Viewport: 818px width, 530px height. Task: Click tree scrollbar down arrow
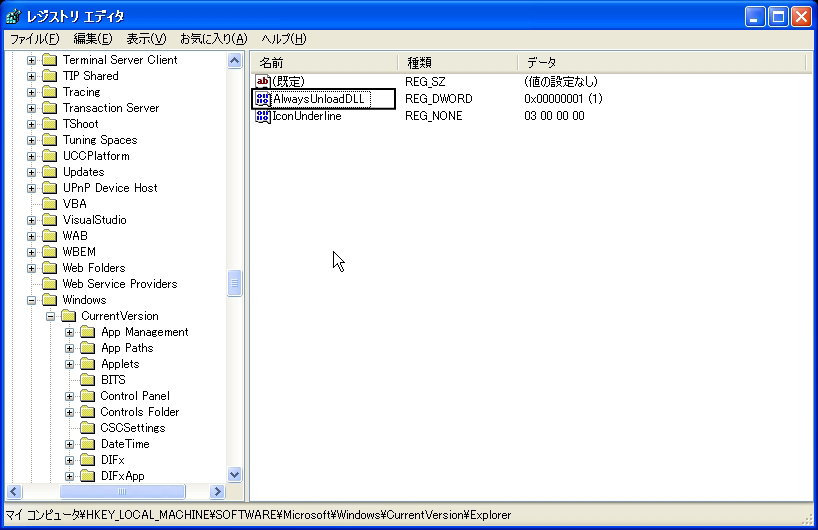click(x=235, y=475)
